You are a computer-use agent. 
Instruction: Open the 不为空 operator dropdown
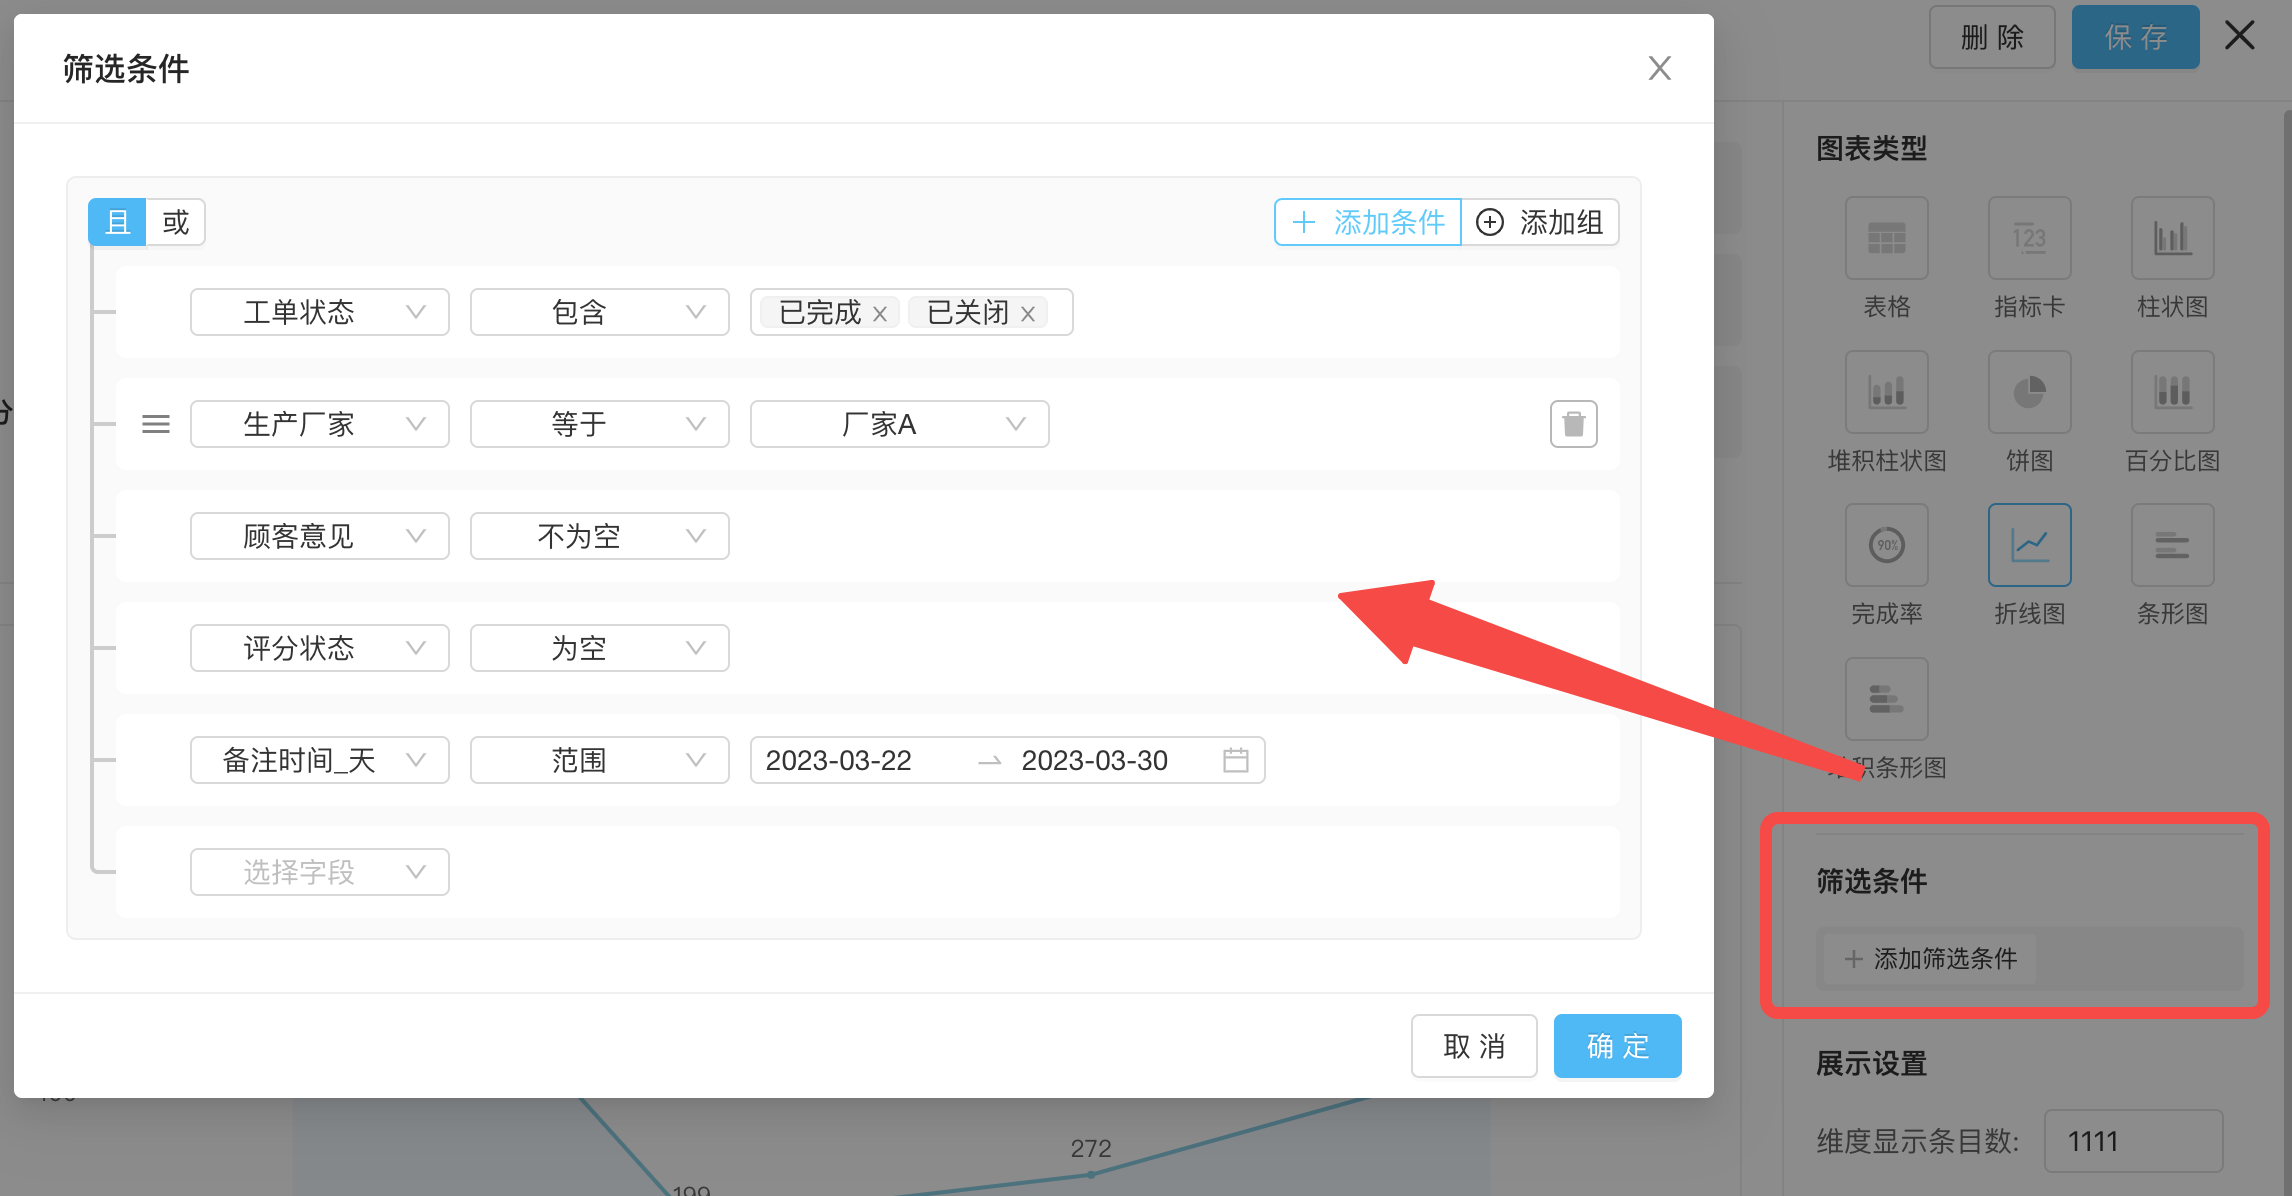[x=599, y=536]
